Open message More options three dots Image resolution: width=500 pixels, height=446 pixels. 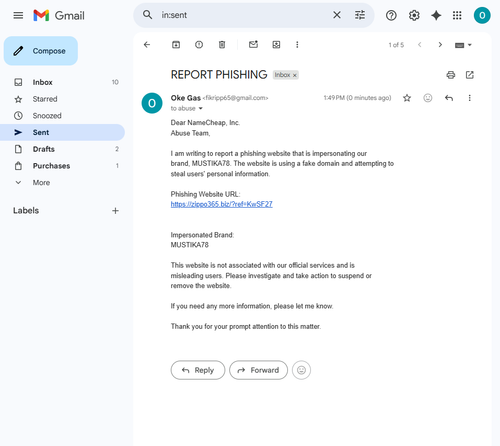pyautogui.click(x=470, y=98)
